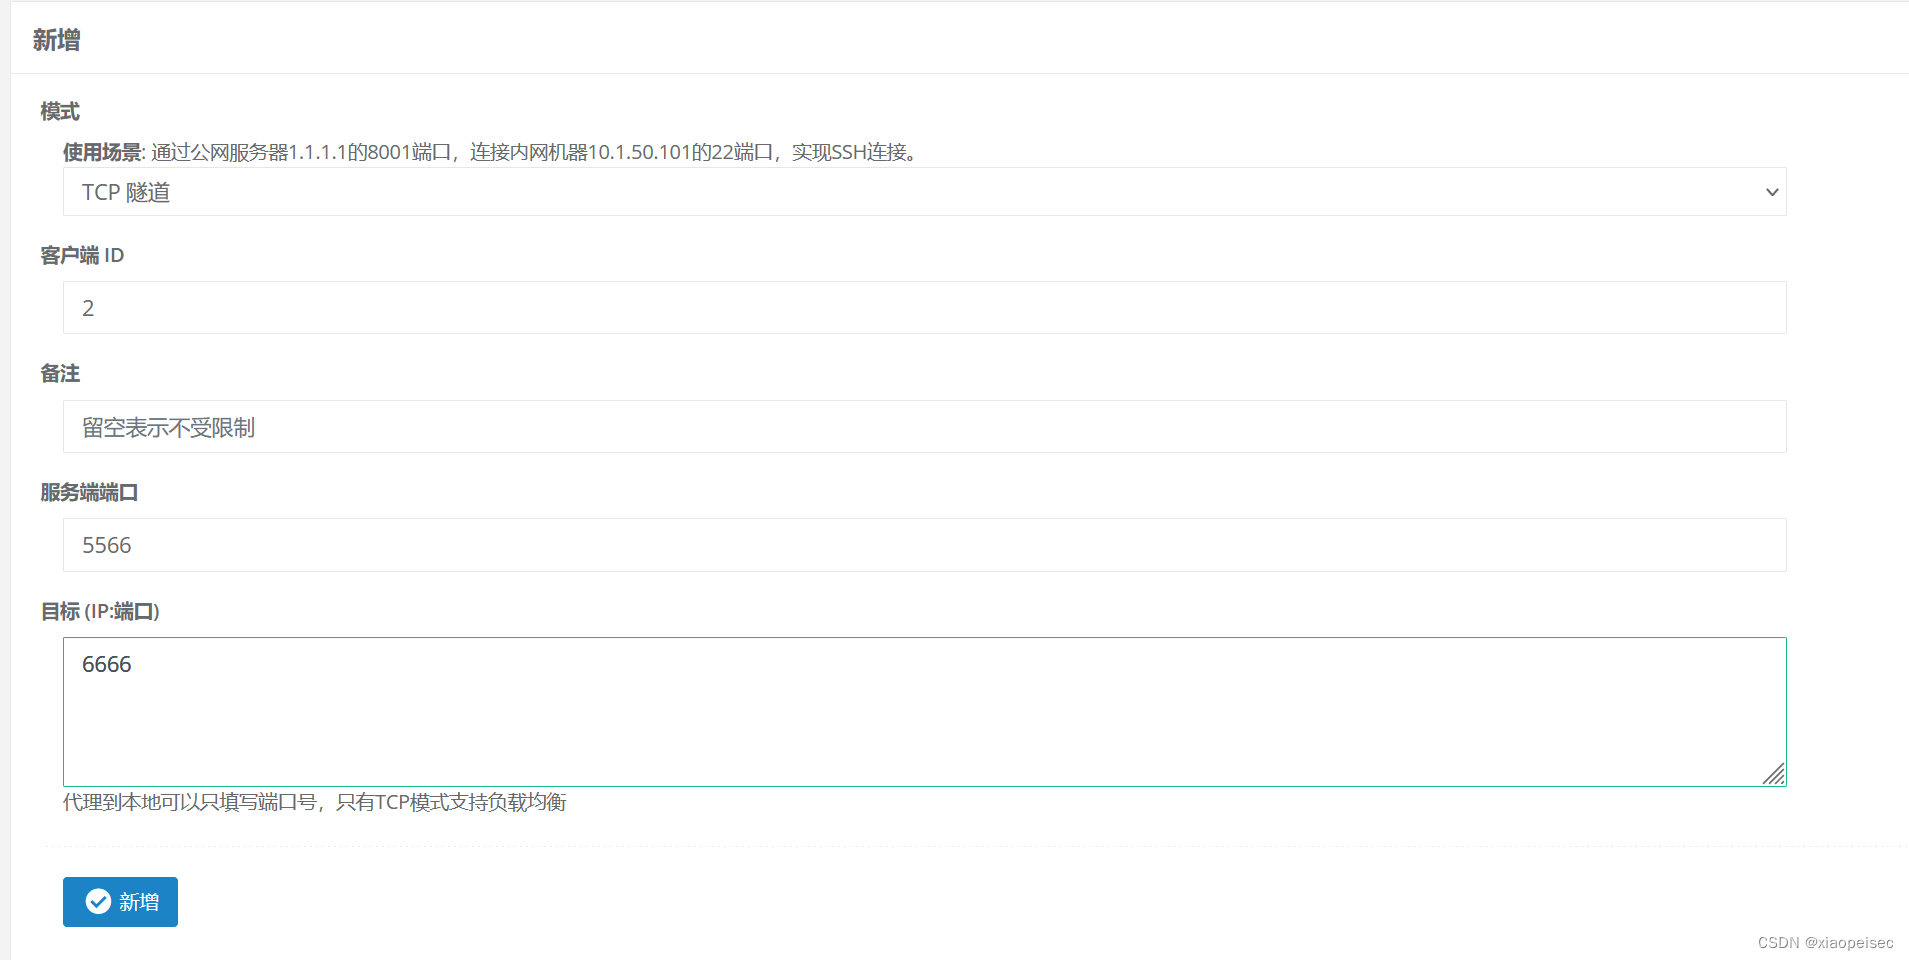This screenshot has height=960, width=1909.
Task: Click the 客户端 ID label
Action: pos(82,255)
